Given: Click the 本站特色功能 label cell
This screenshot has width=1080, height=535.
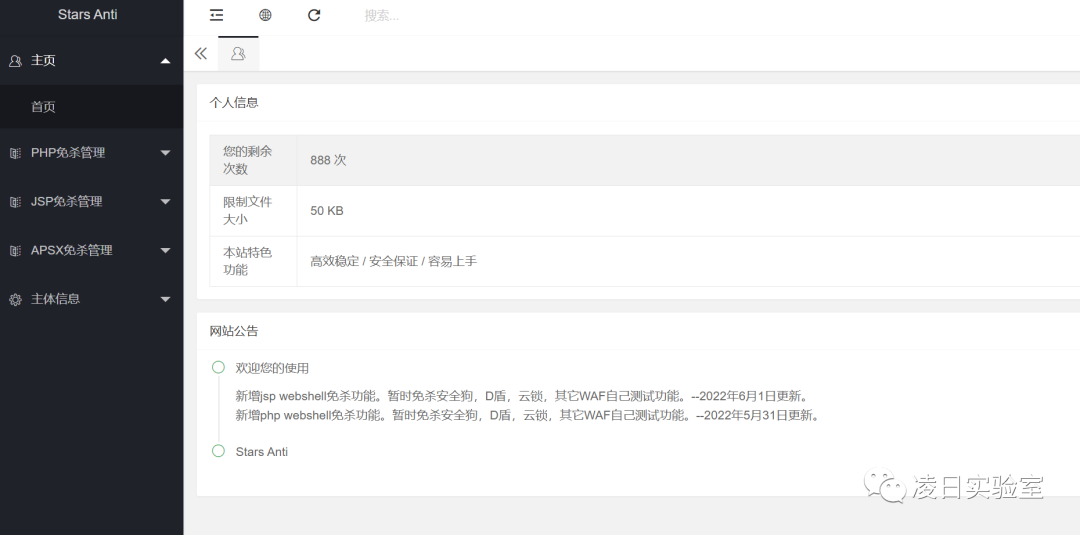Looking at the screenshot, I should pyautogui.click(x=253, y=261).
